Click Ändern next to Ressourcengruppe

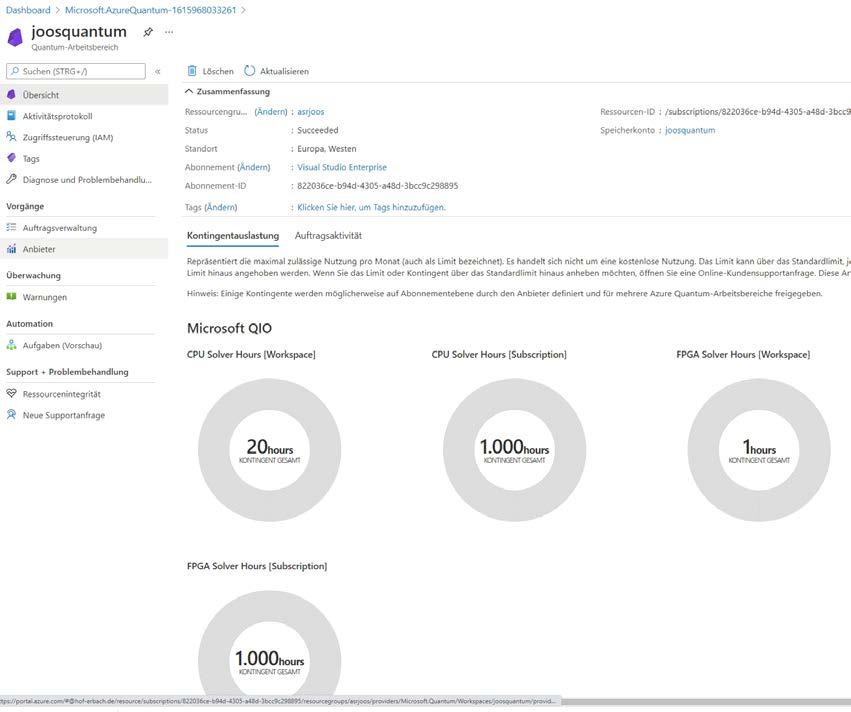(x=271, y=111)
